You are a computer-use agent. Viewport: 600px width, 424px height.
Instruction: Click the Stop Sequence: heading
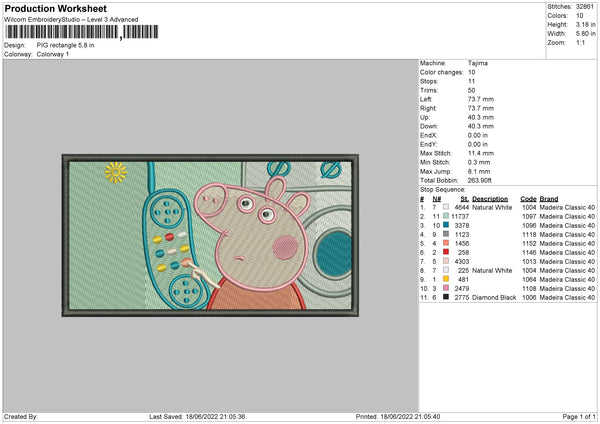click(x=442, y=189)
